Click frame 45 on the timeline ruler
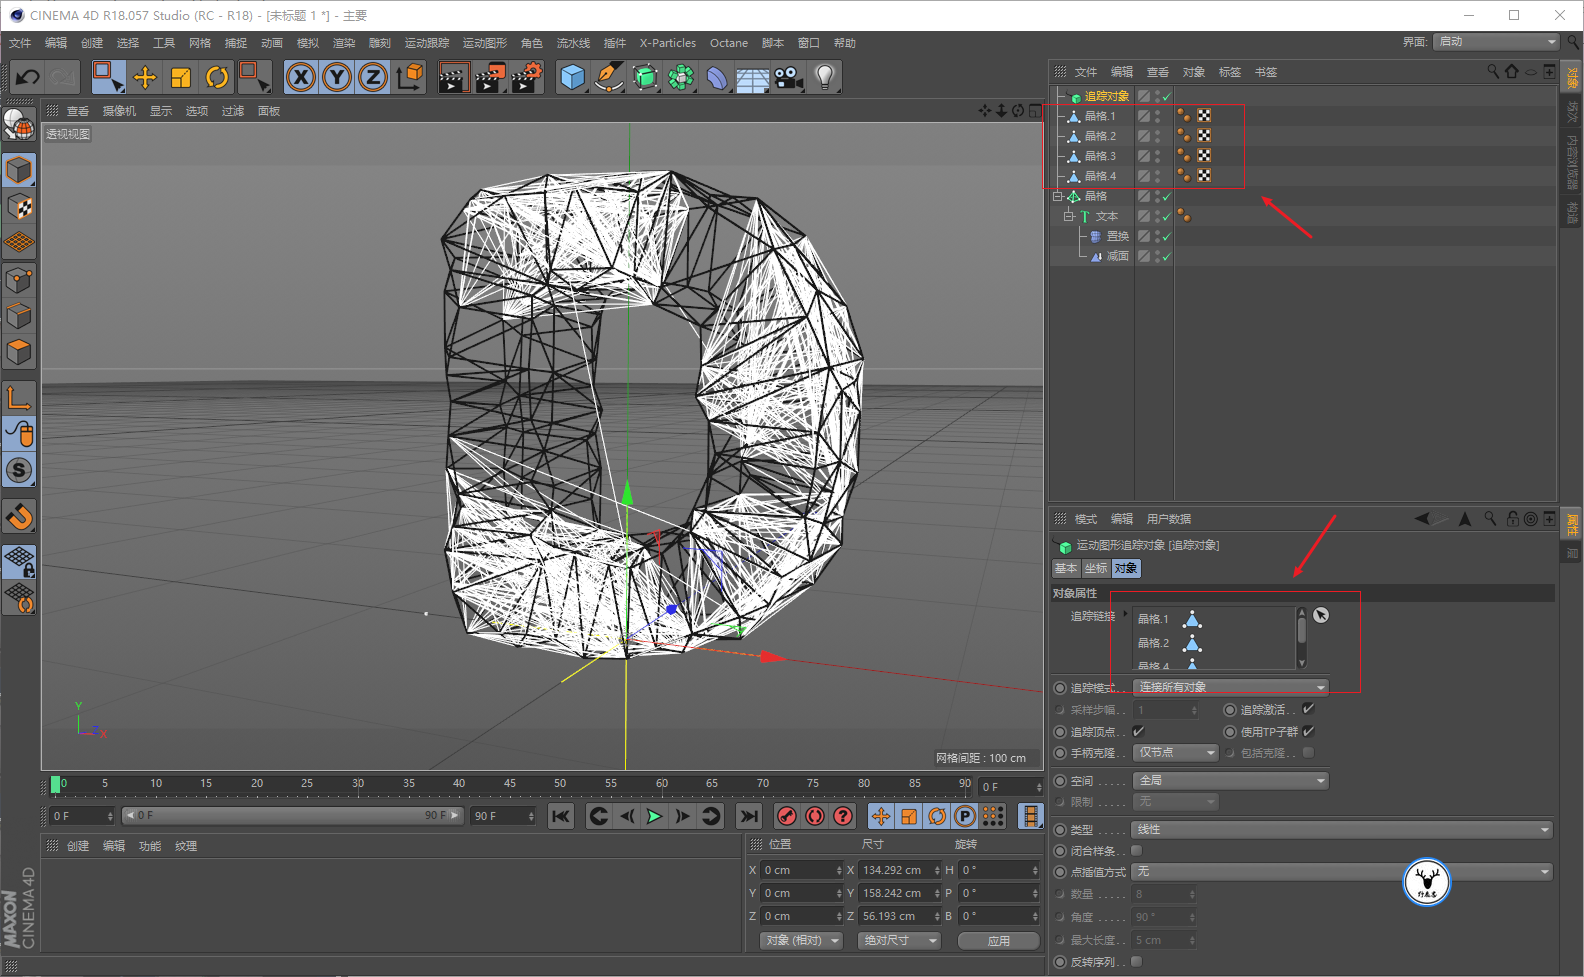The height and width of the screenshot is (977, 1584). [510, 784]
